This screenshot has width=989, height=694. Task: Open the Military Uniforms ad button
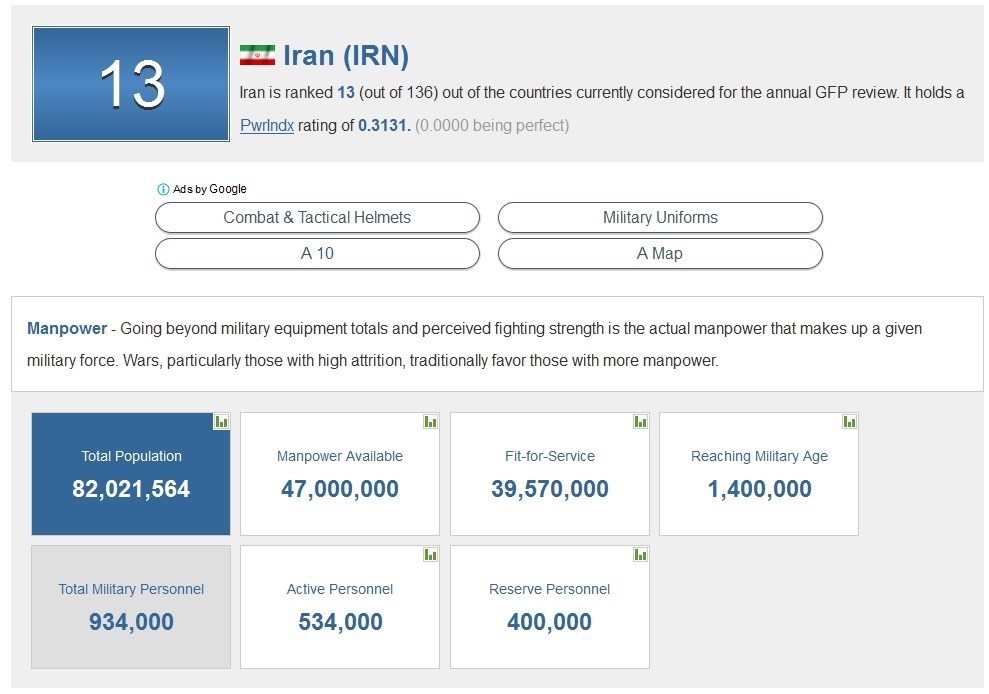tap(660, 218)
